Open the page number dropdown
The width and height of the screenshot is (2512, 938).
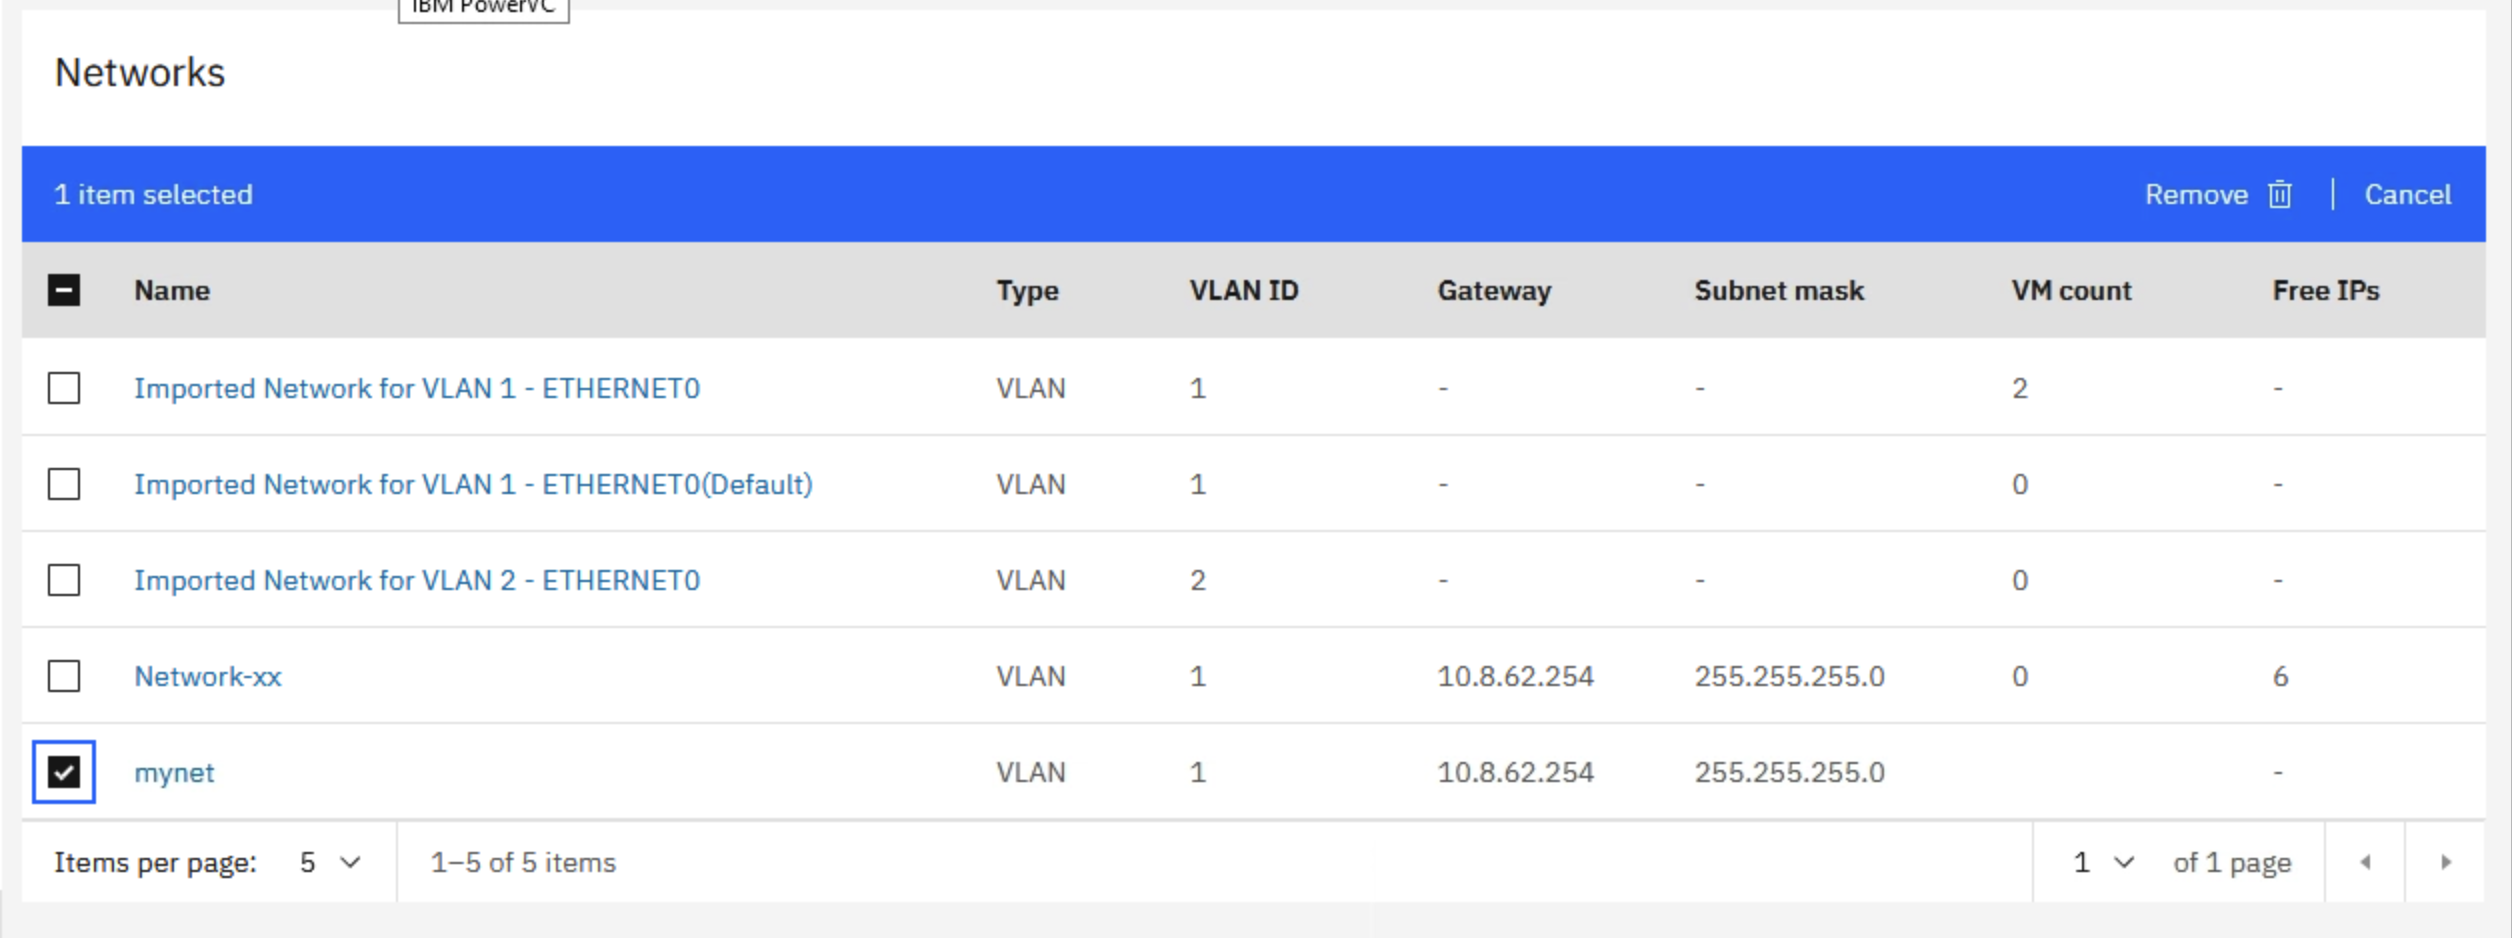click(2104, 862)
